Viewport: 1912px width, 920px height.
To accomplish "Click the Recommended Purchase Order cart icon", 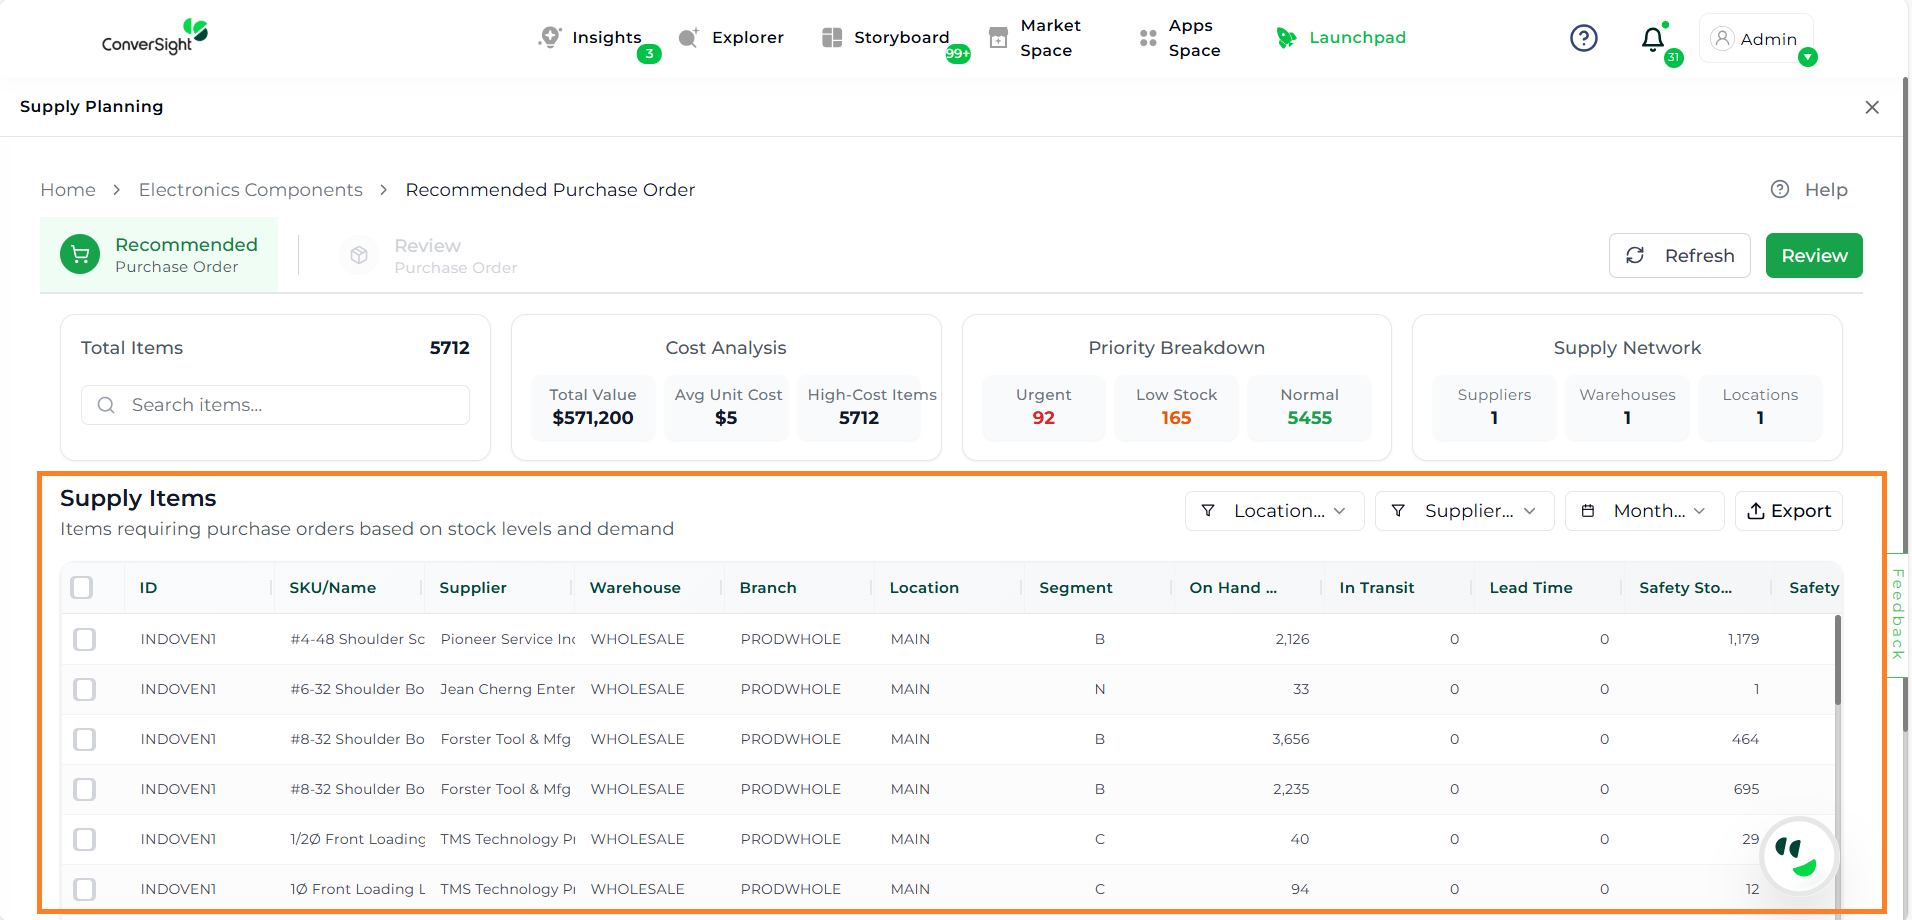I will [x=80, y=255].
